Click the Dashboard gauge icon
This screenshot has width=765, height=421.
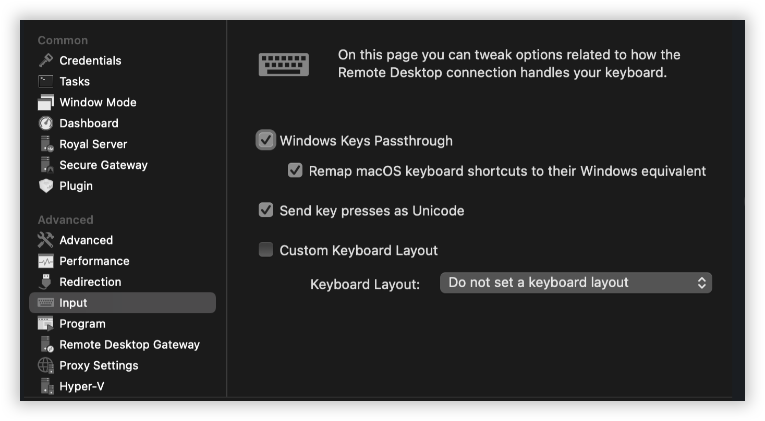[46, 124]
